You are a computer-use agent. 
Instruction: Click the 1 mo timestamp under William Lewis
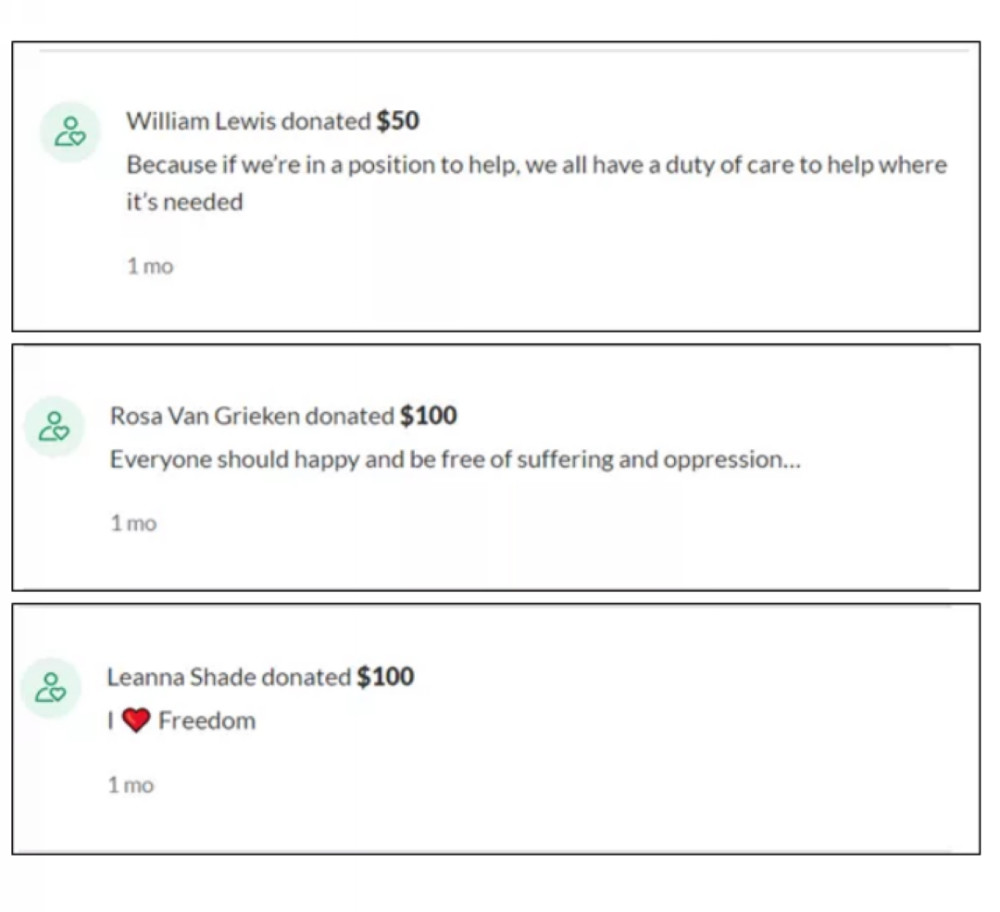150,266
